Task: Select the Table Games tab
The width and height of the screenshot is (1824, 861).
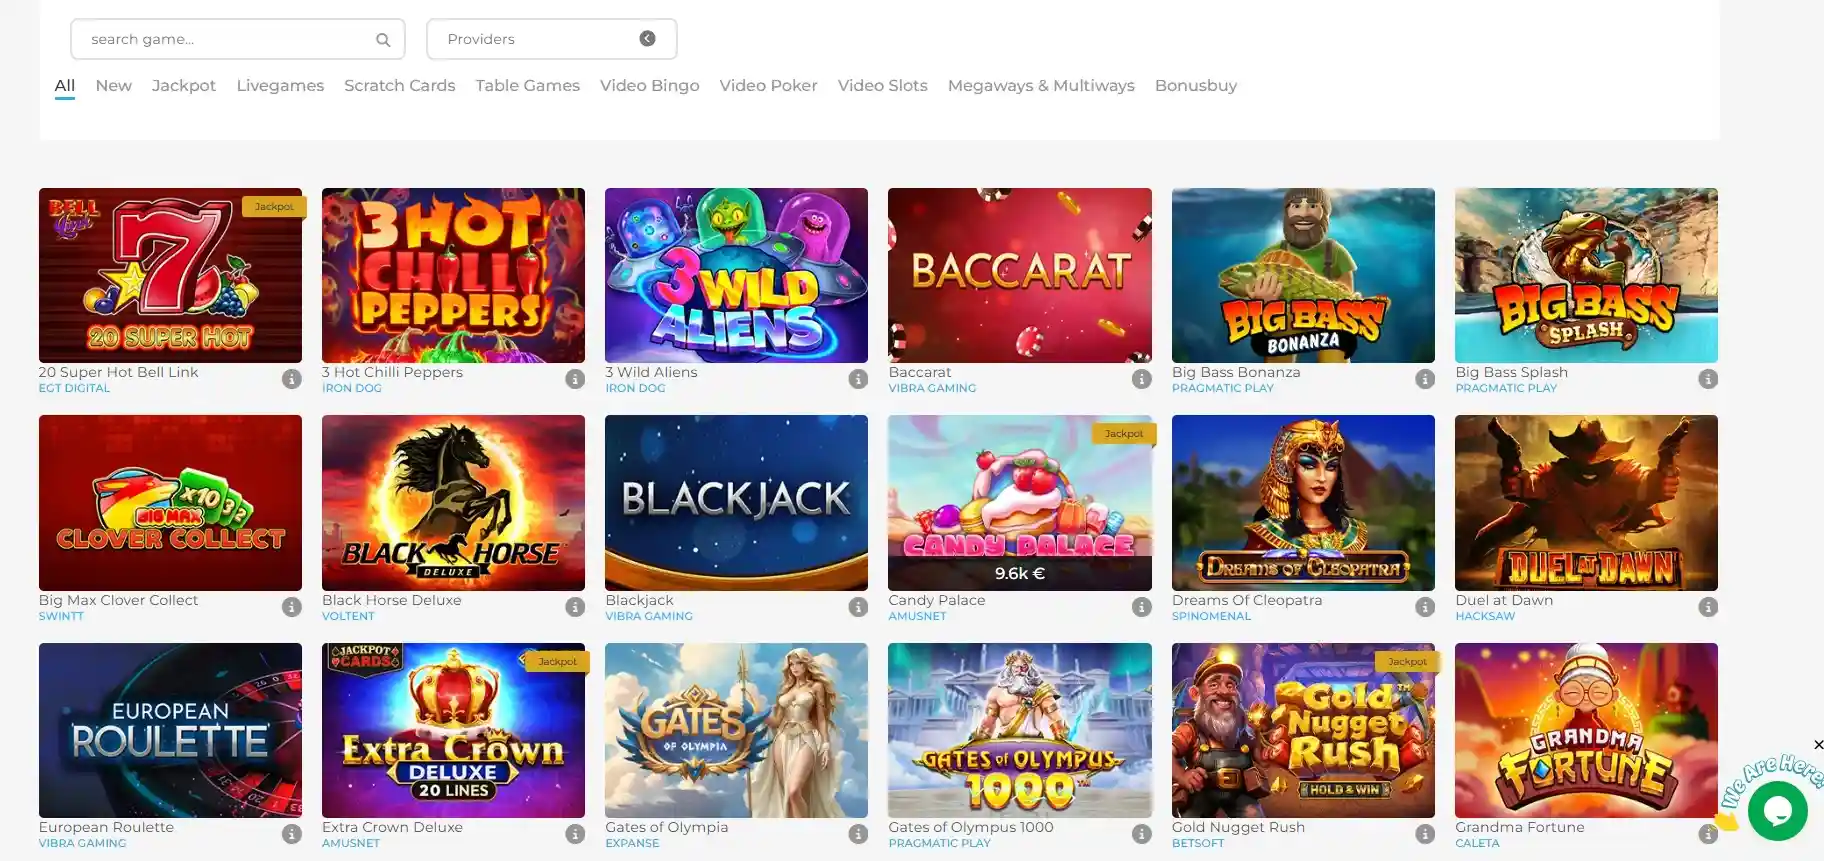Action: point(528,86)
